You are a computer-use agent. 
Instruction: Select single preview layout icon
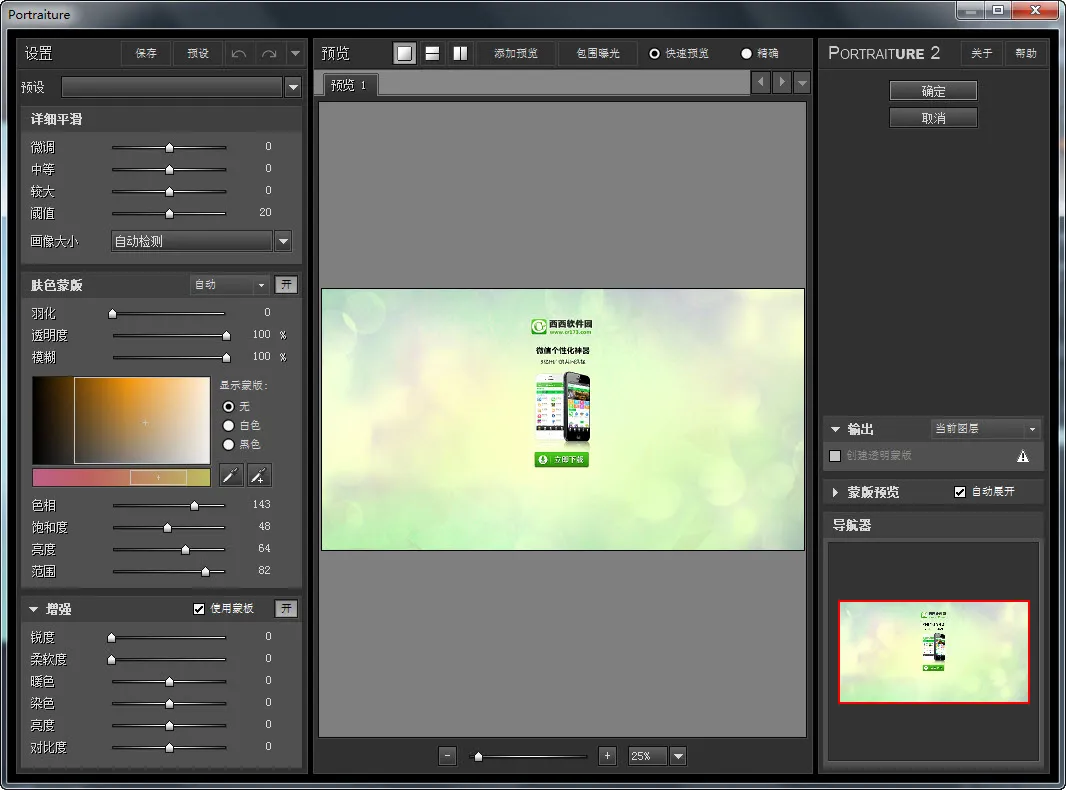(404, 54)
